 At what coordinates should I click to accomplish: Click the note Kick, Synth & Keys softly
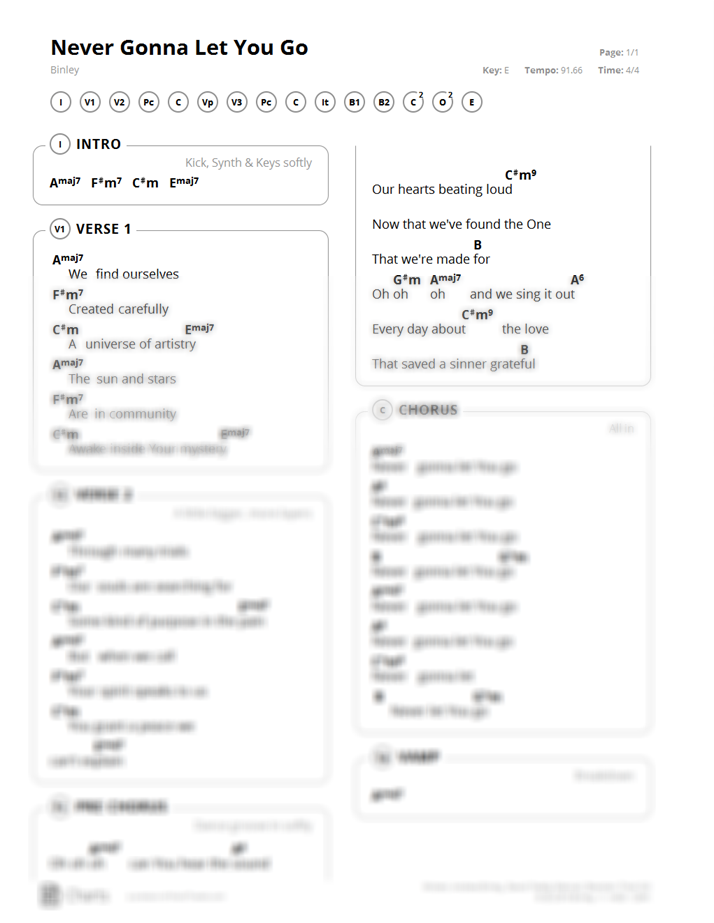pyautogui.click(x=248, y=162)
